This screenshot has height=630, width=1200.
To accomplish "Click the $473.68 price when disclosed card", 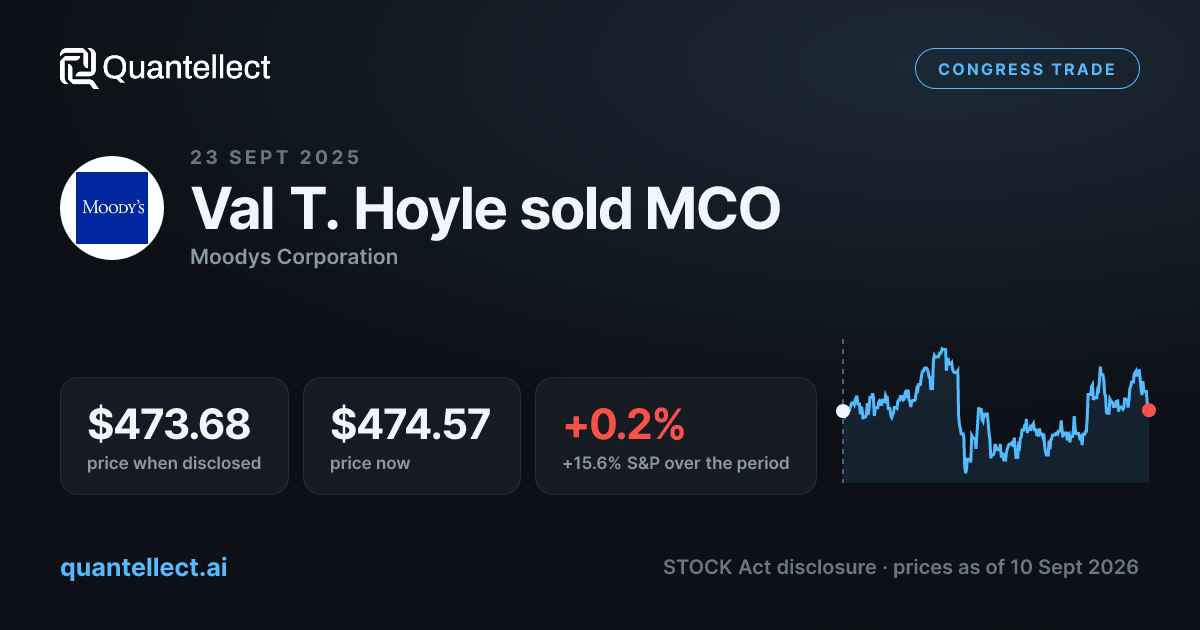I will 174,436.
